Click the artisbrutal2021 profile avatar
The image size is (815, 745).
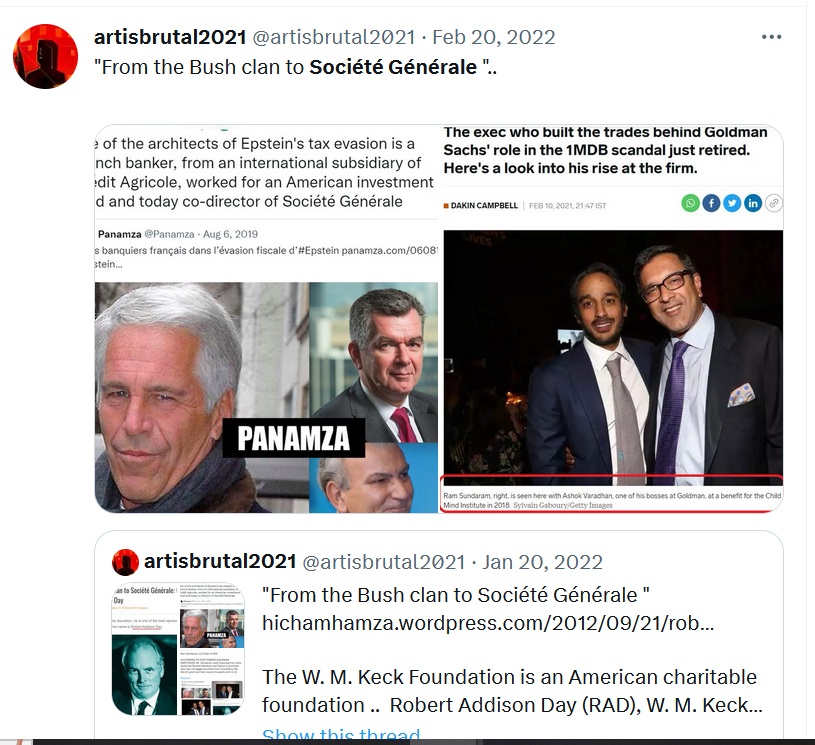(x=45, y=56)
